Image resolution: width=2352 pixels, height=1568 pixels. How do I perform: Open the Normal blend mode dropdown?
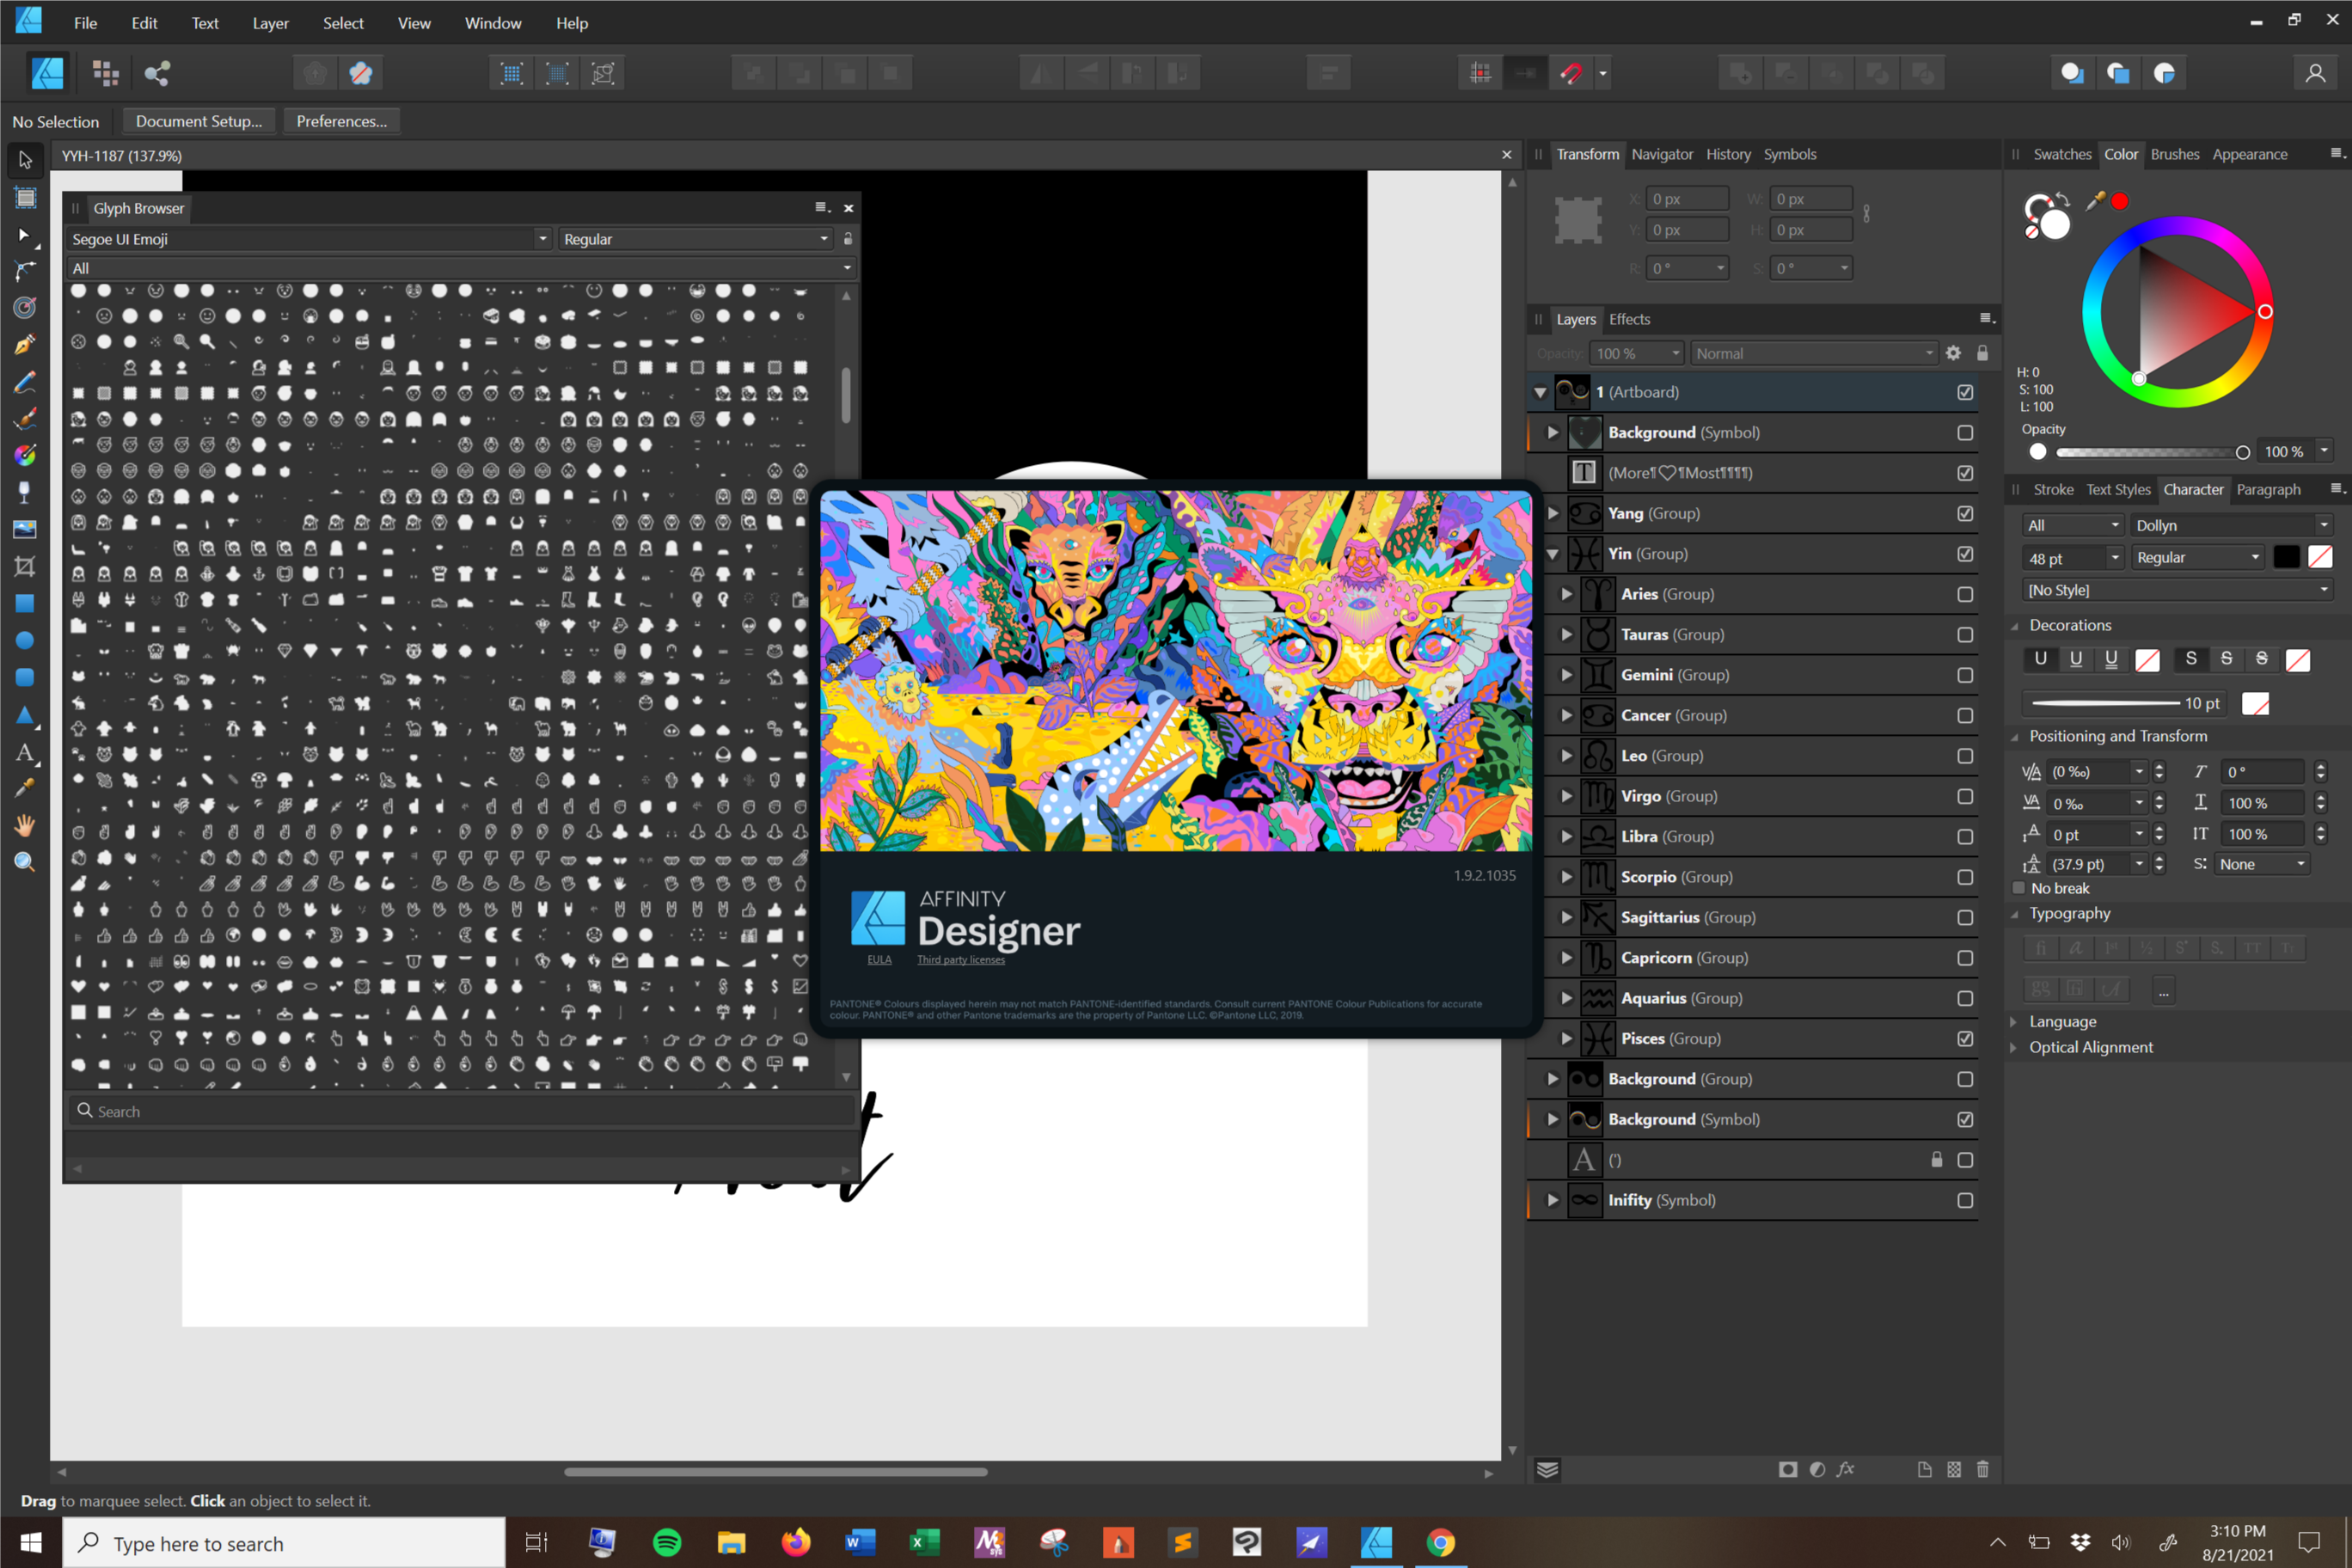1814,353
